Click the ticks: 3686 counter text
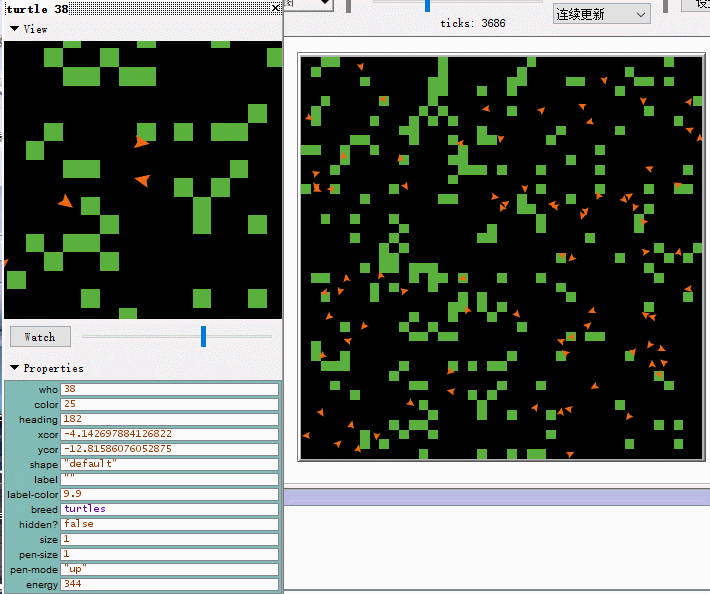 coord(473,23)
